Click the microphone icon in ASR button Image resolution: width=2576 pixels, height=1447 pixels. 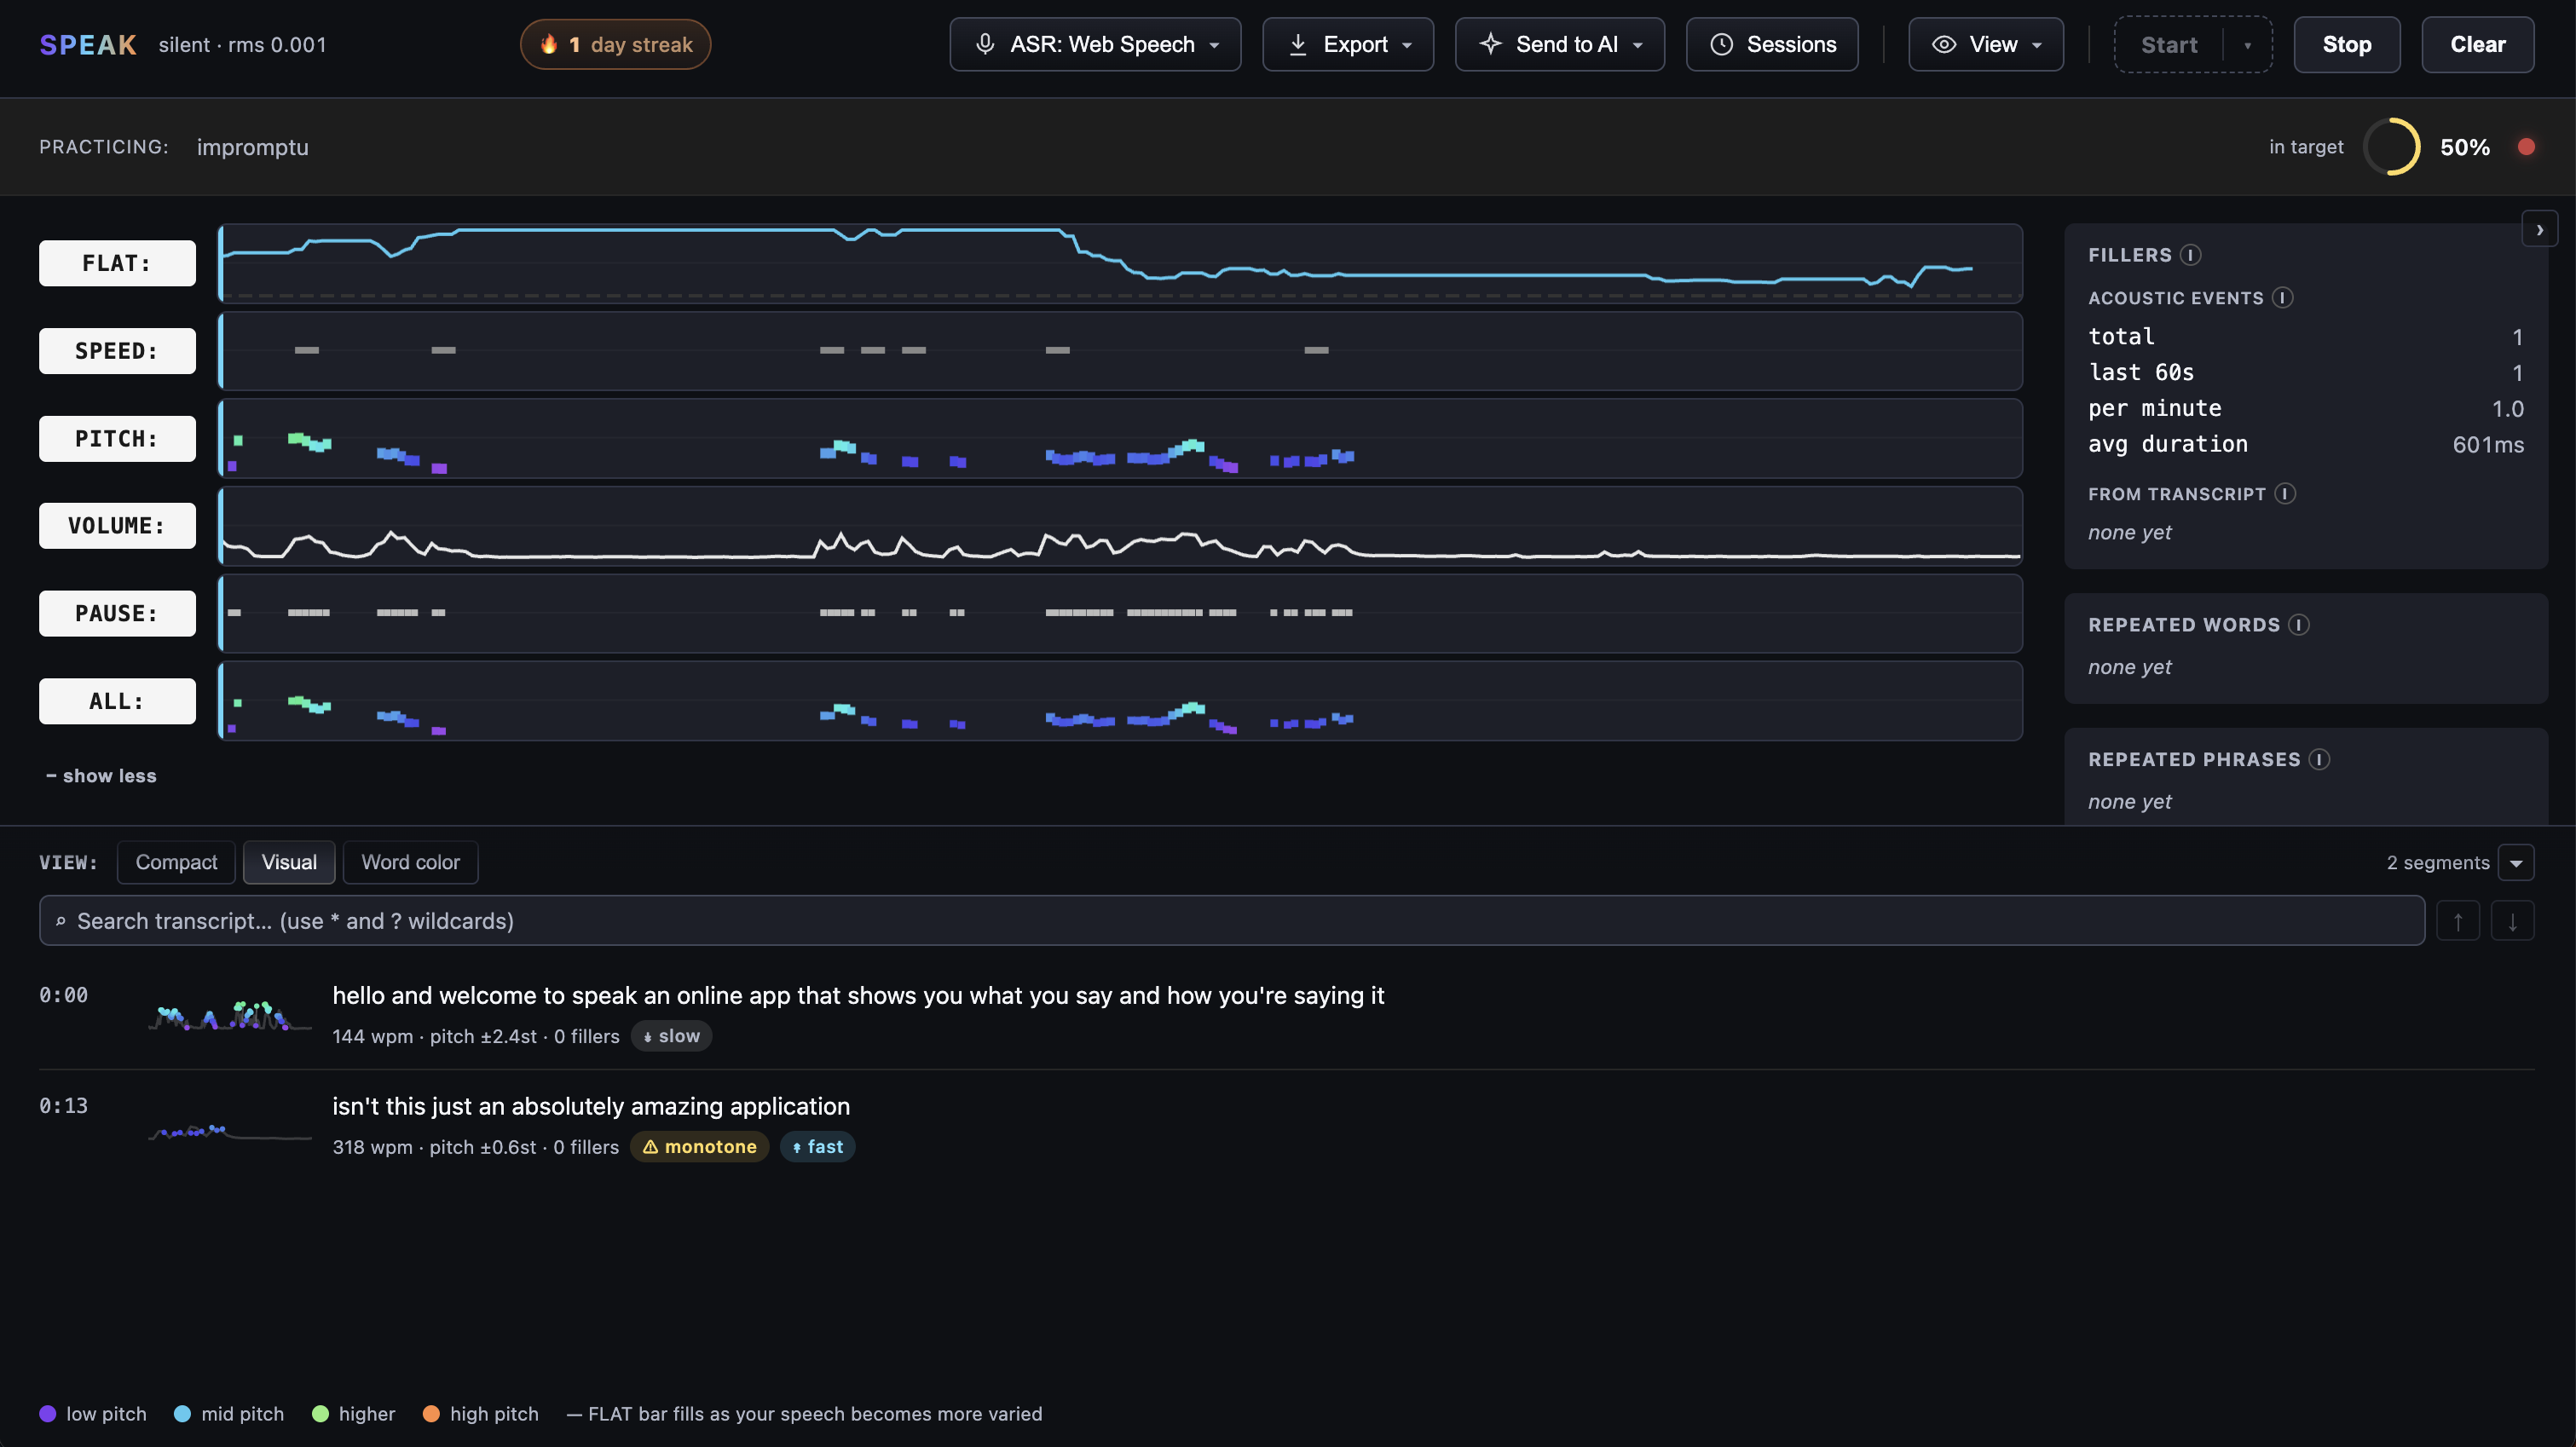point(985,44)
